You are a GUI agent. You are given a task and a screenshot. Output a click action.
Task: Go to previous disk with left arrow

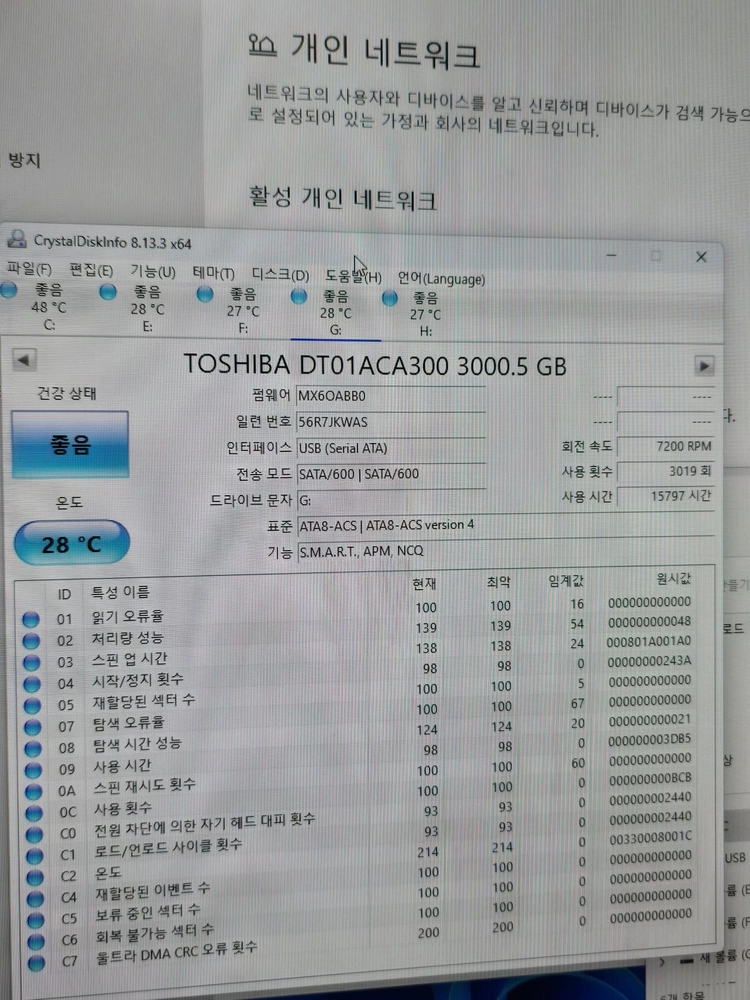[24, 360]
